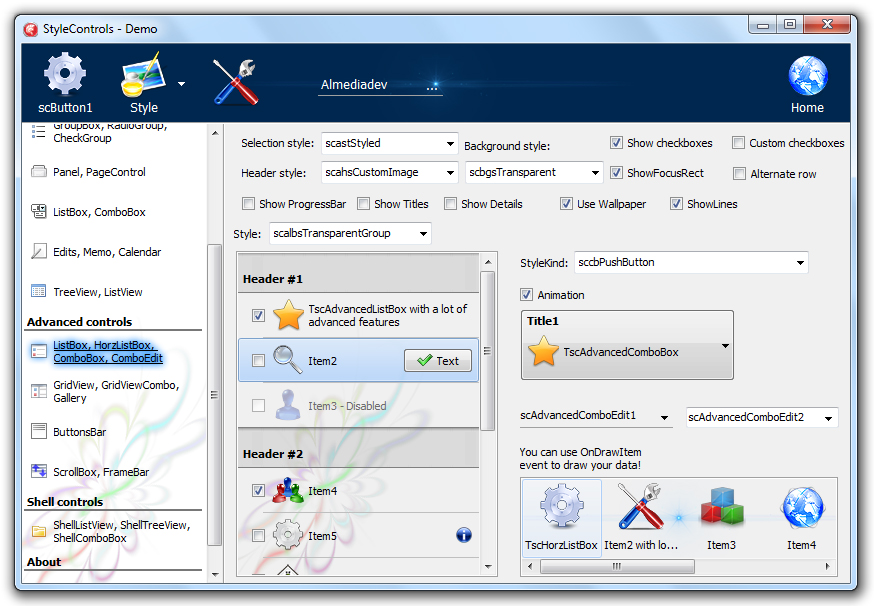Expand the TscAdvancedComboBox dropdown arrow

pyautogui.click(x=725, y=346)
